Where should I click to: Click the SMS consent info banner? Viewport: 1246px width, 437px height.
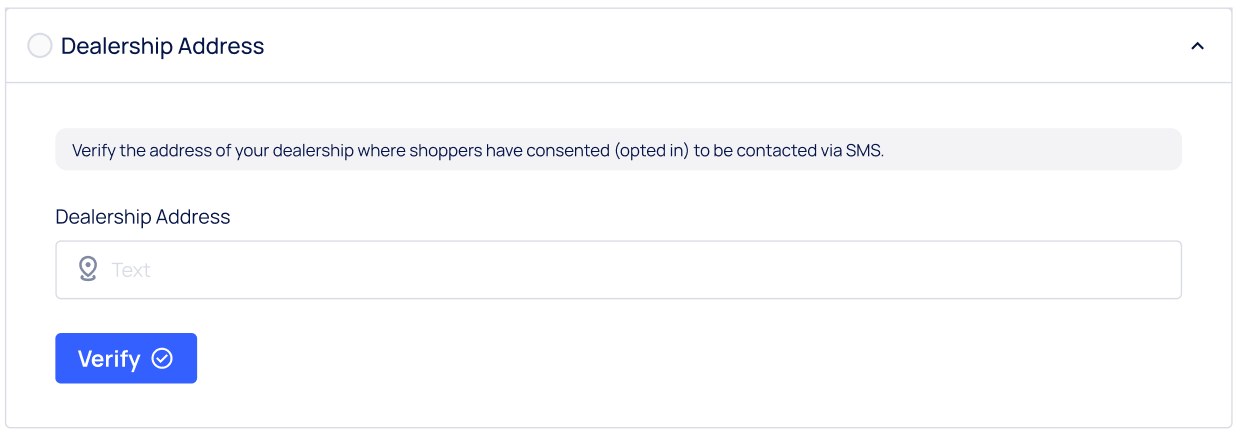(x=618, y=150)
